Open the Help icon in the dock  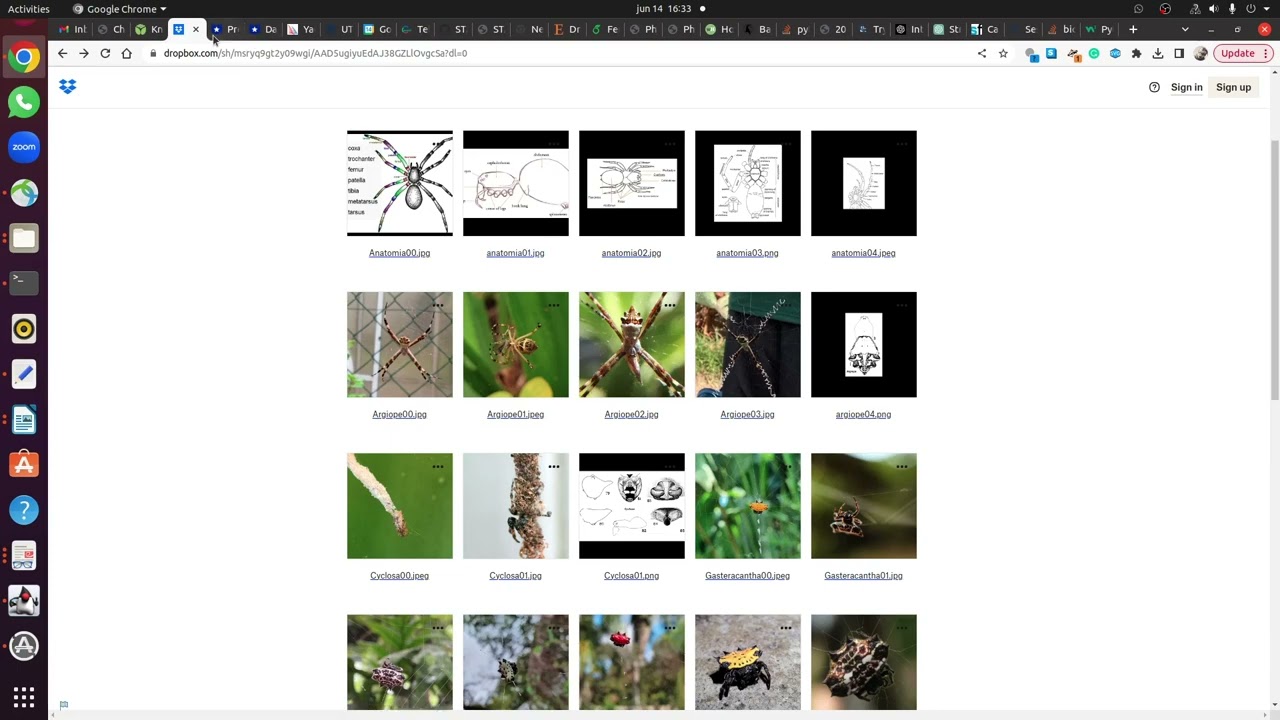click(24, 510)
